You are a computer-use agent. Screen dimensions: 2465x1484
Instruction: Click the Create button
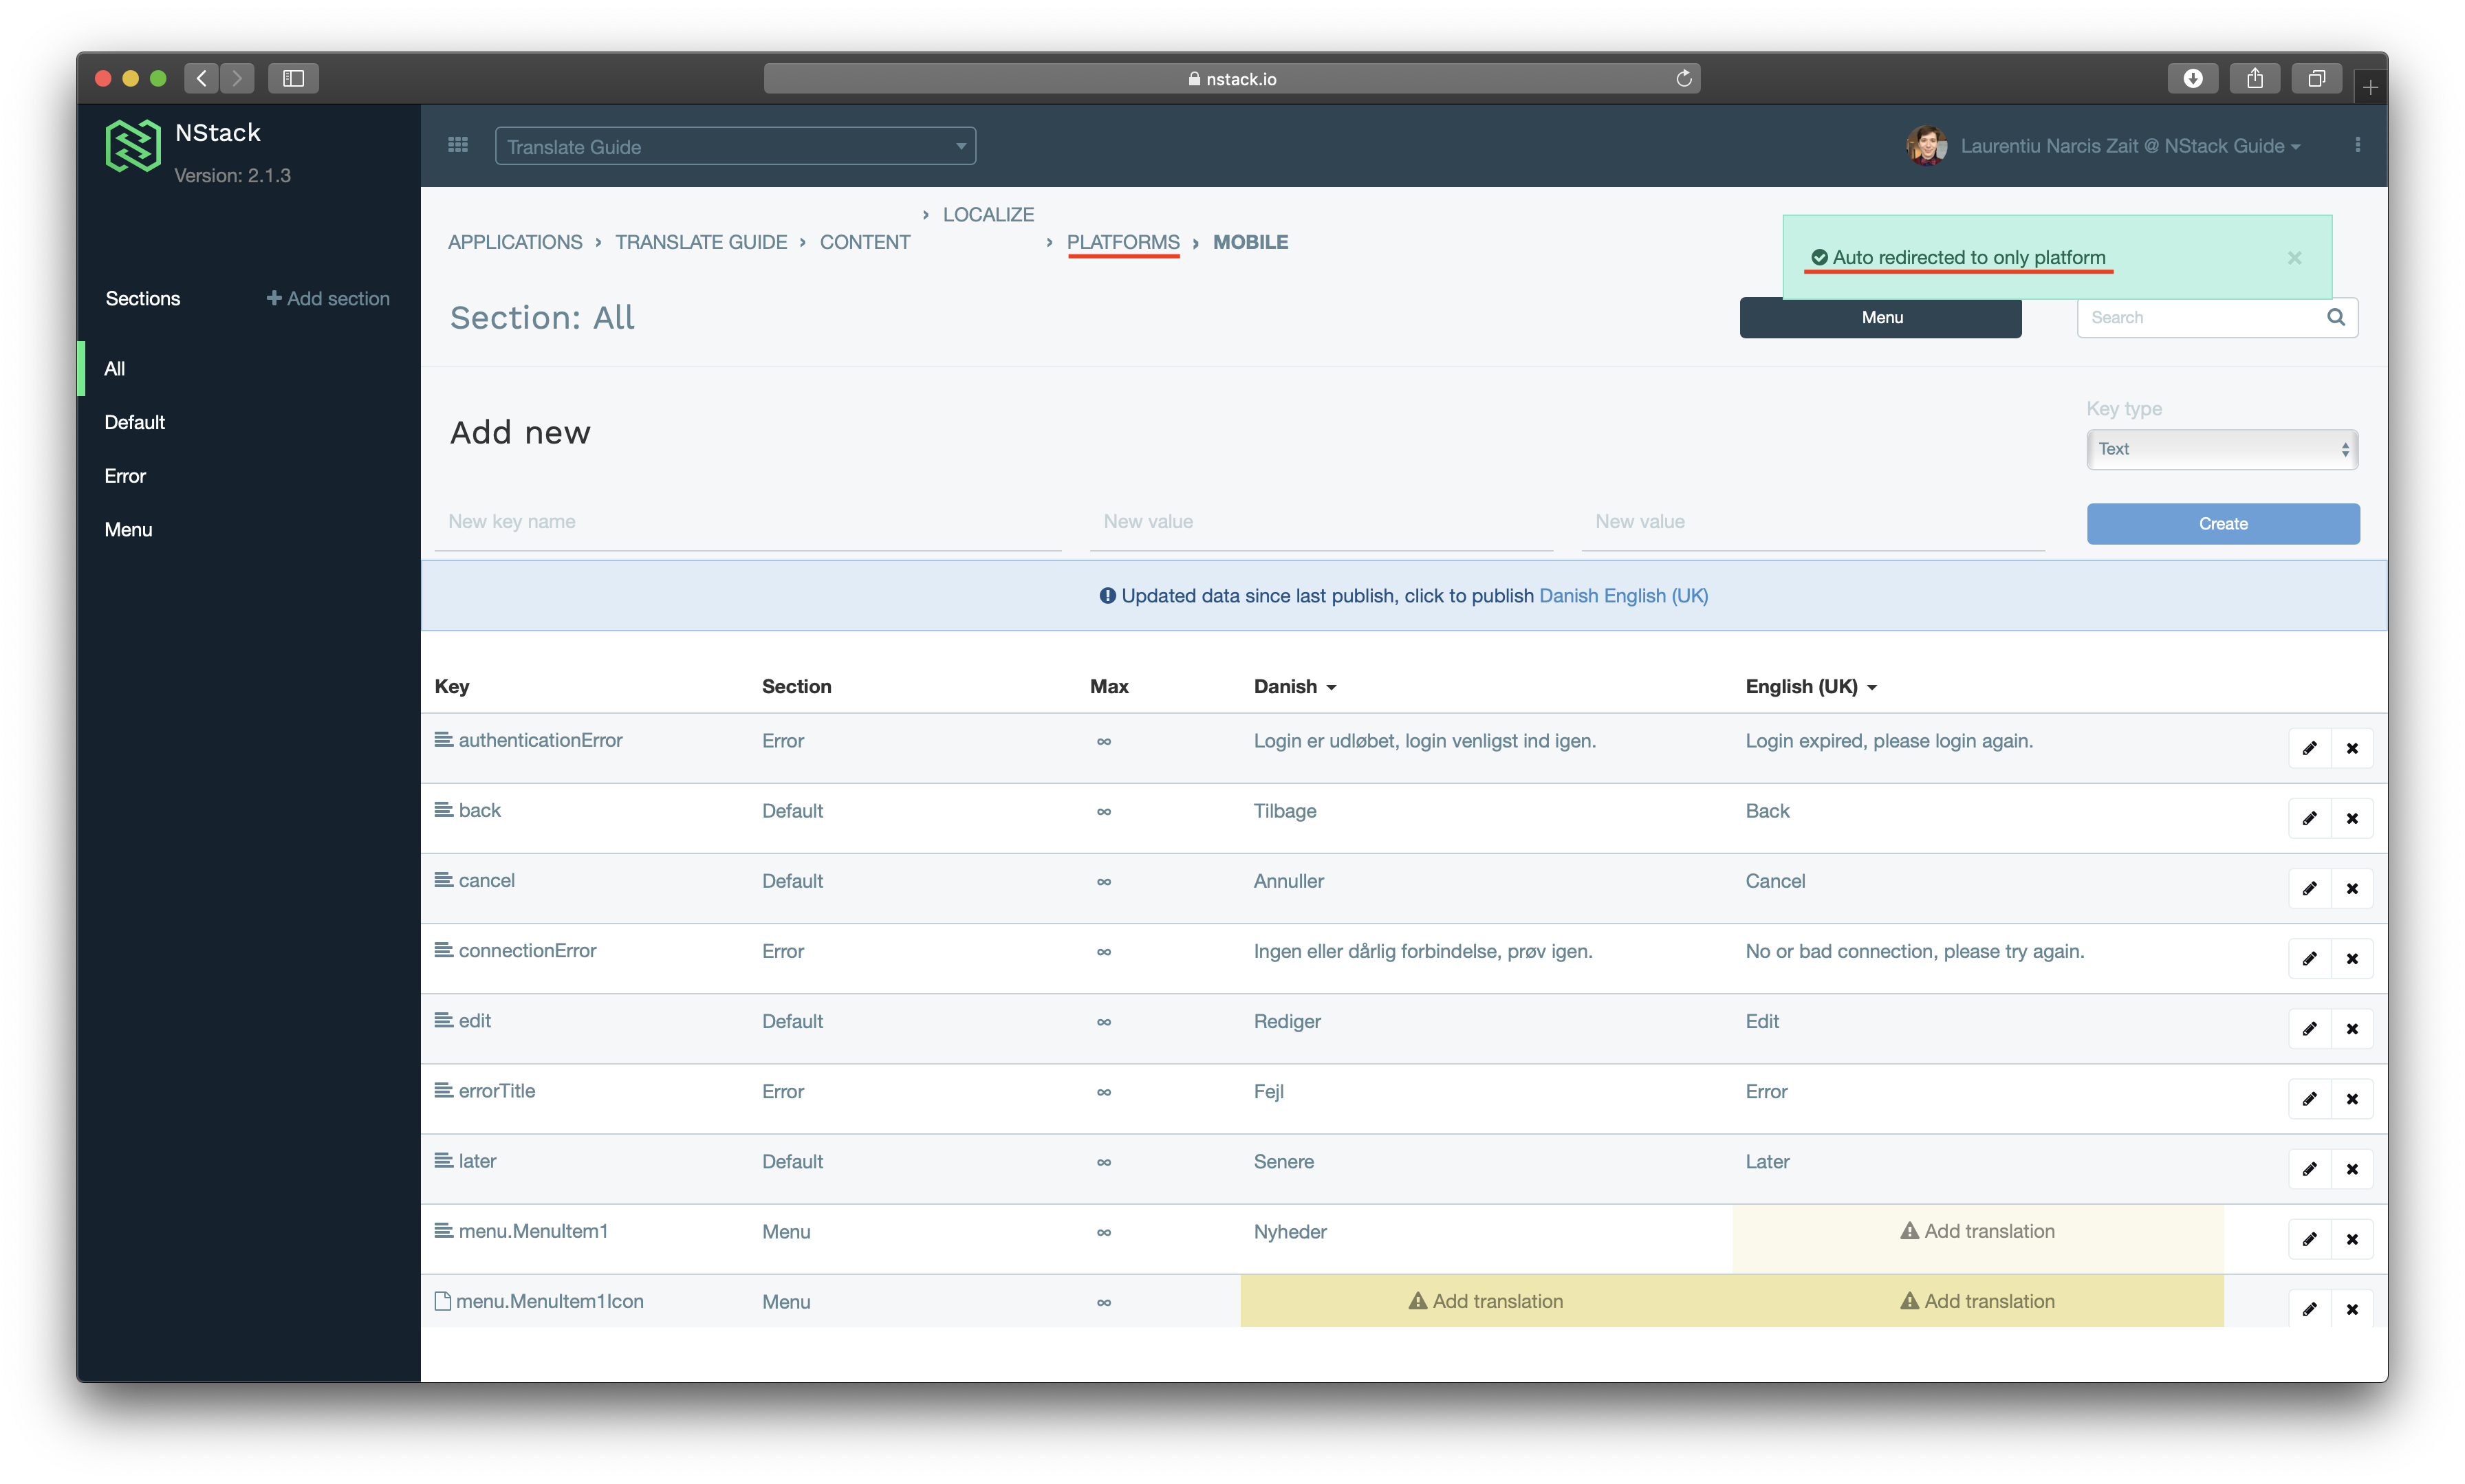point(2222,524)
